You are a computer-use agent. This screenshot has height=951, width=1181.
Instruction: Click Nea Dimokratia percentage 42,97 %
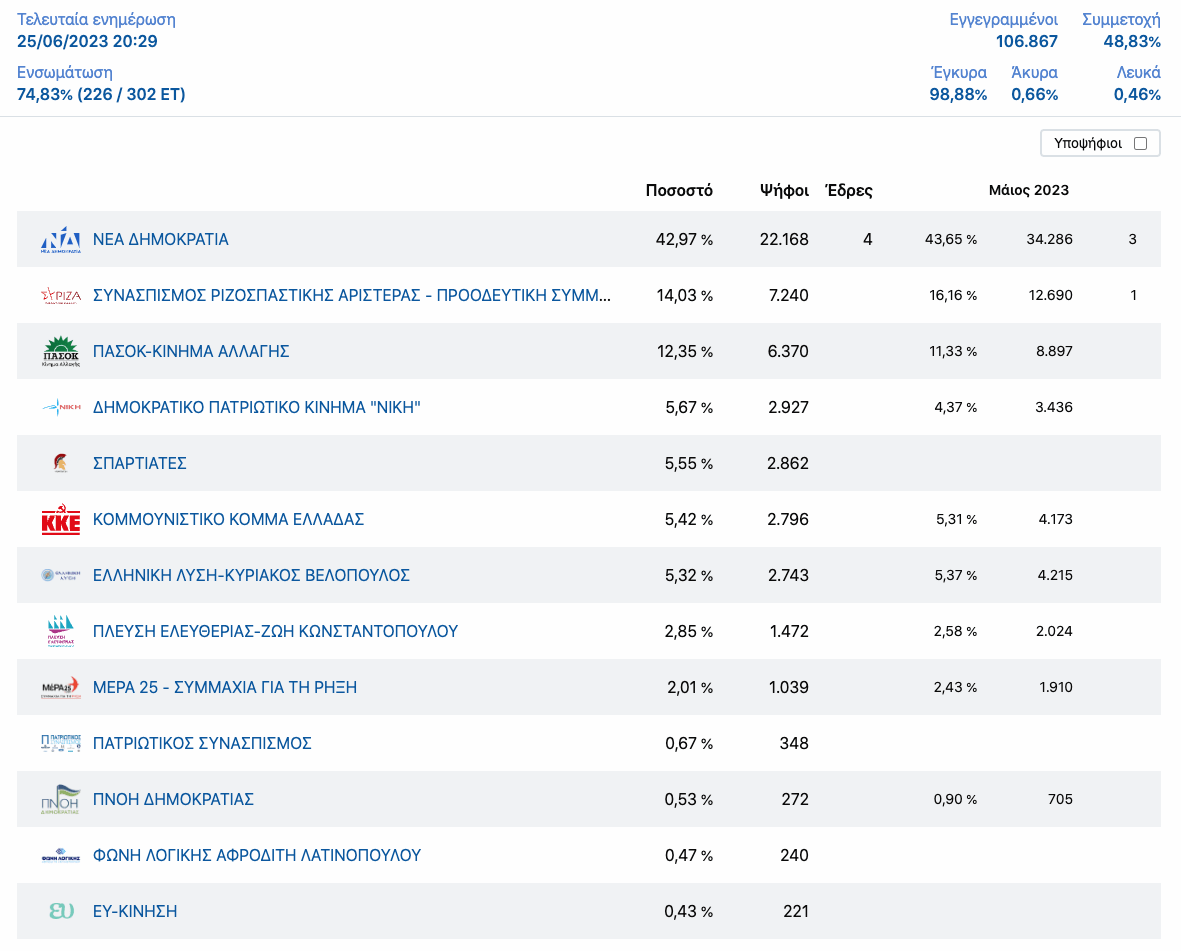pos(684,239)
